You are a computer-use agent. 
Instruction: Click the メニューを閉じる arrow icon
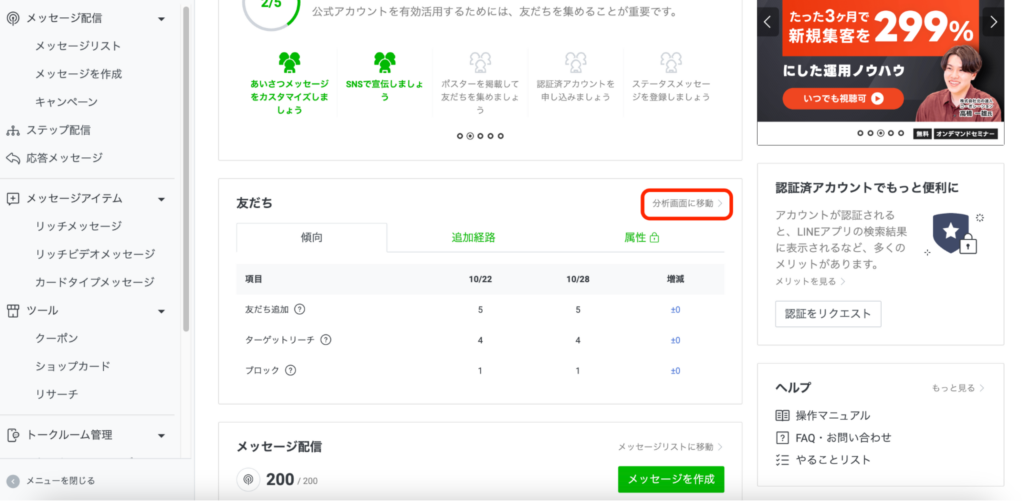[13, 481]
